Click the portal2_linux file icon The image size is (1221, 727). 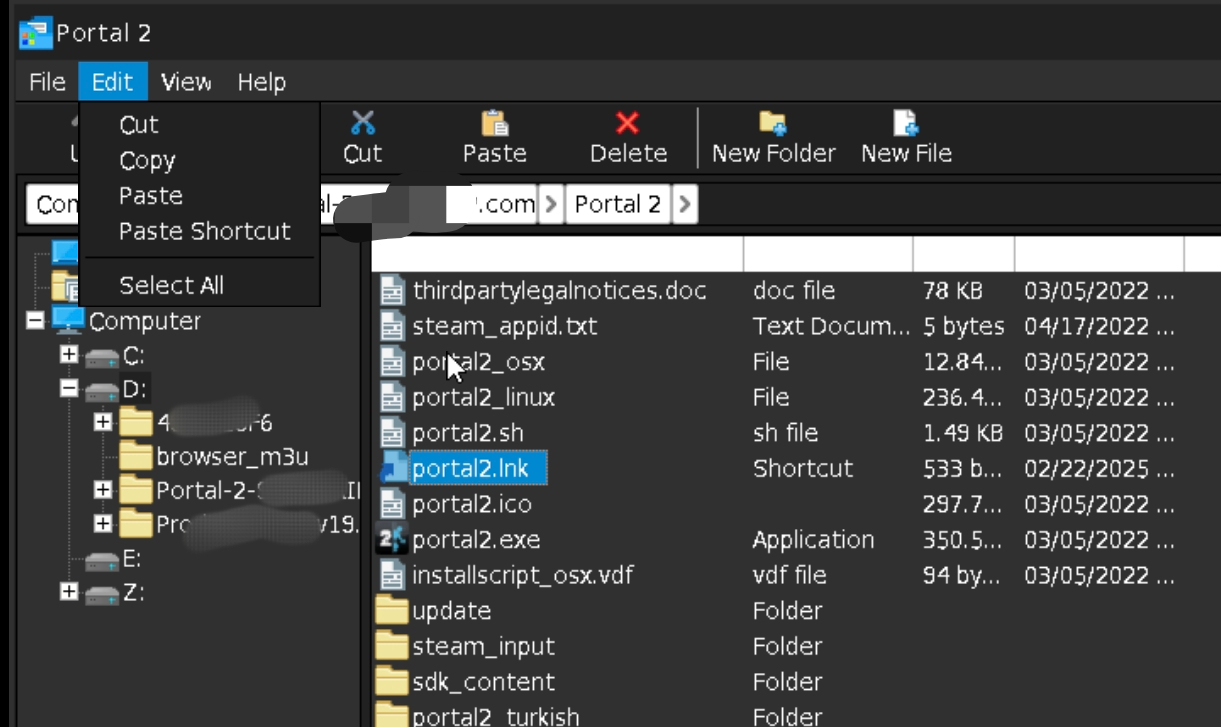tap(392, 397)
